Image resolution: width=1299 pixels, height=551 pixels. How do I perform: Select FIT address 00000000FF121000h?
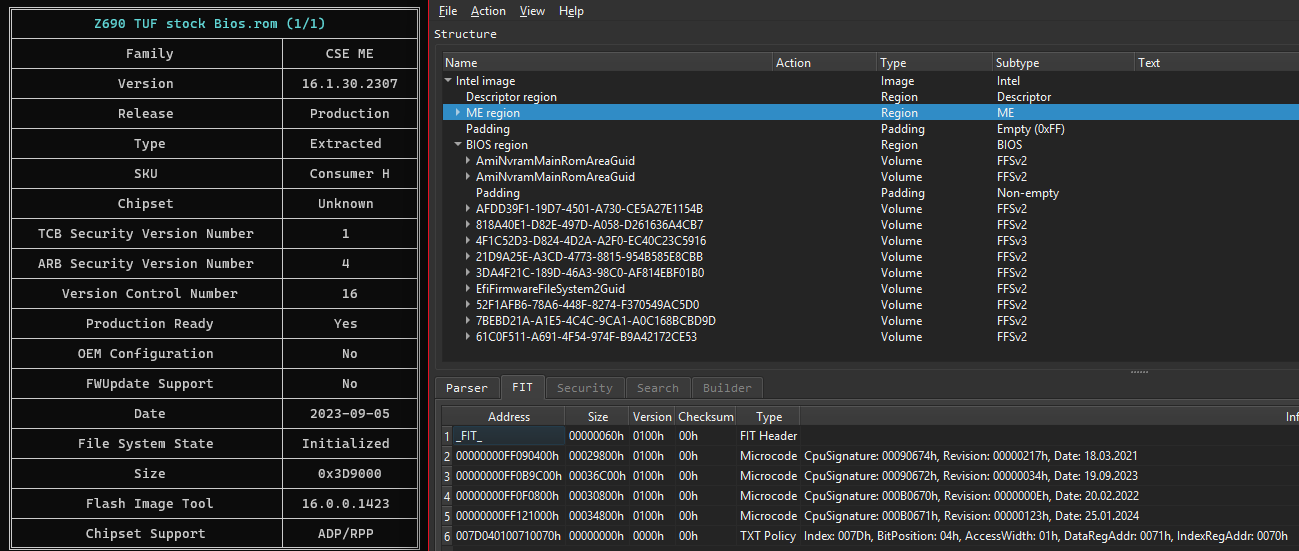[x=507, y=516]
